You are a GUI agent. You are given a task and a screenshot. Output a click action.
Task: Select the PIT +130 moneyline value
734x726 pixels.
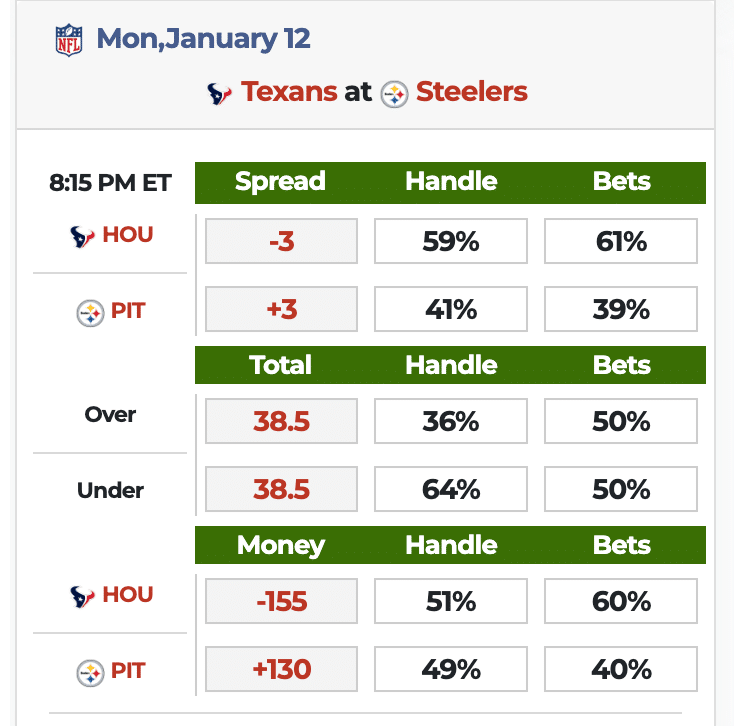click(x=281, y=669)
